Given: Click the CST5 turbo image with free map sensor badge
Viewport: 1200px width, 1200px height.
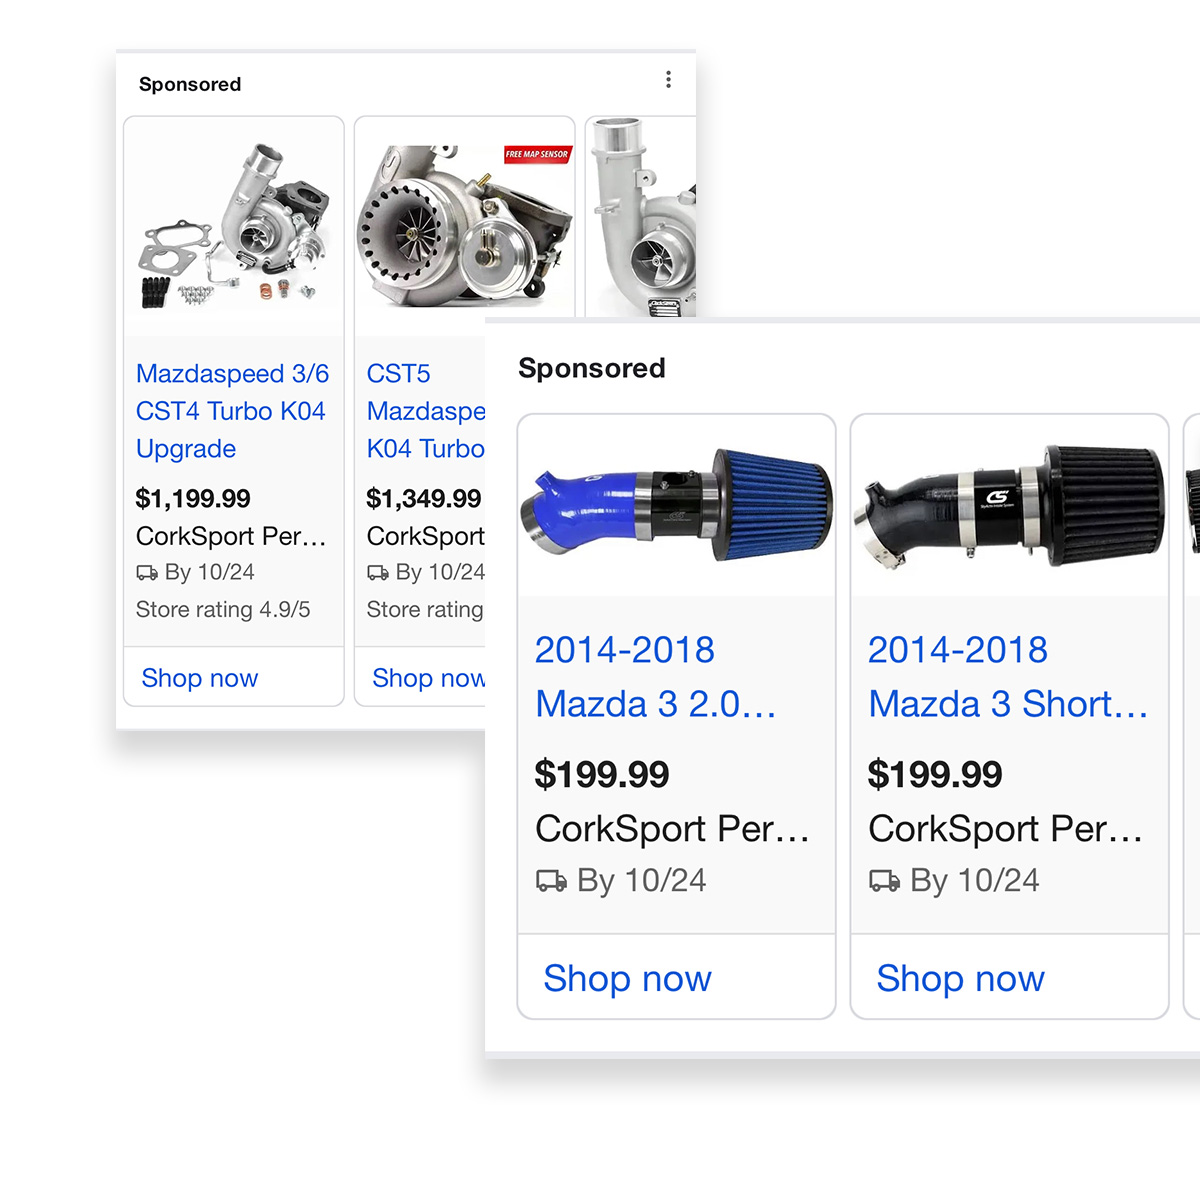Looking at the screenshot, I should (465, 225).
